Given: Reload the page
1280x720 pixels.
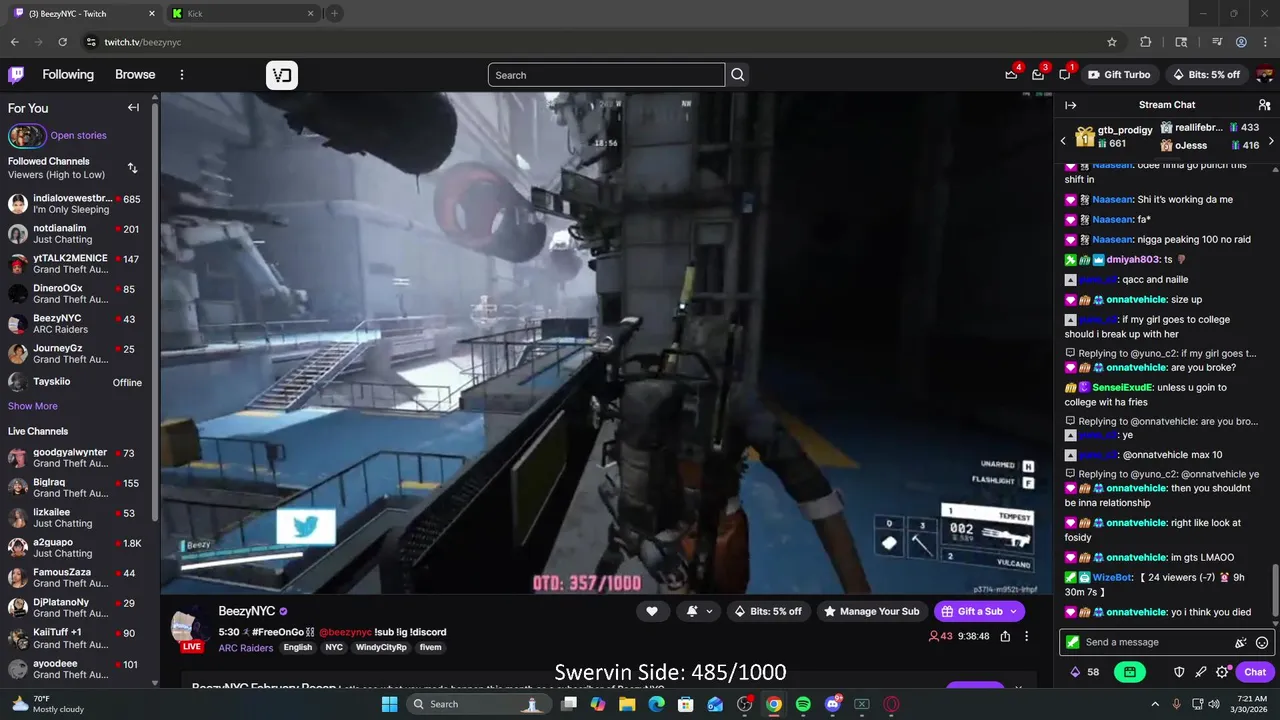Looking at the screenshot, I should click(63, 42).
